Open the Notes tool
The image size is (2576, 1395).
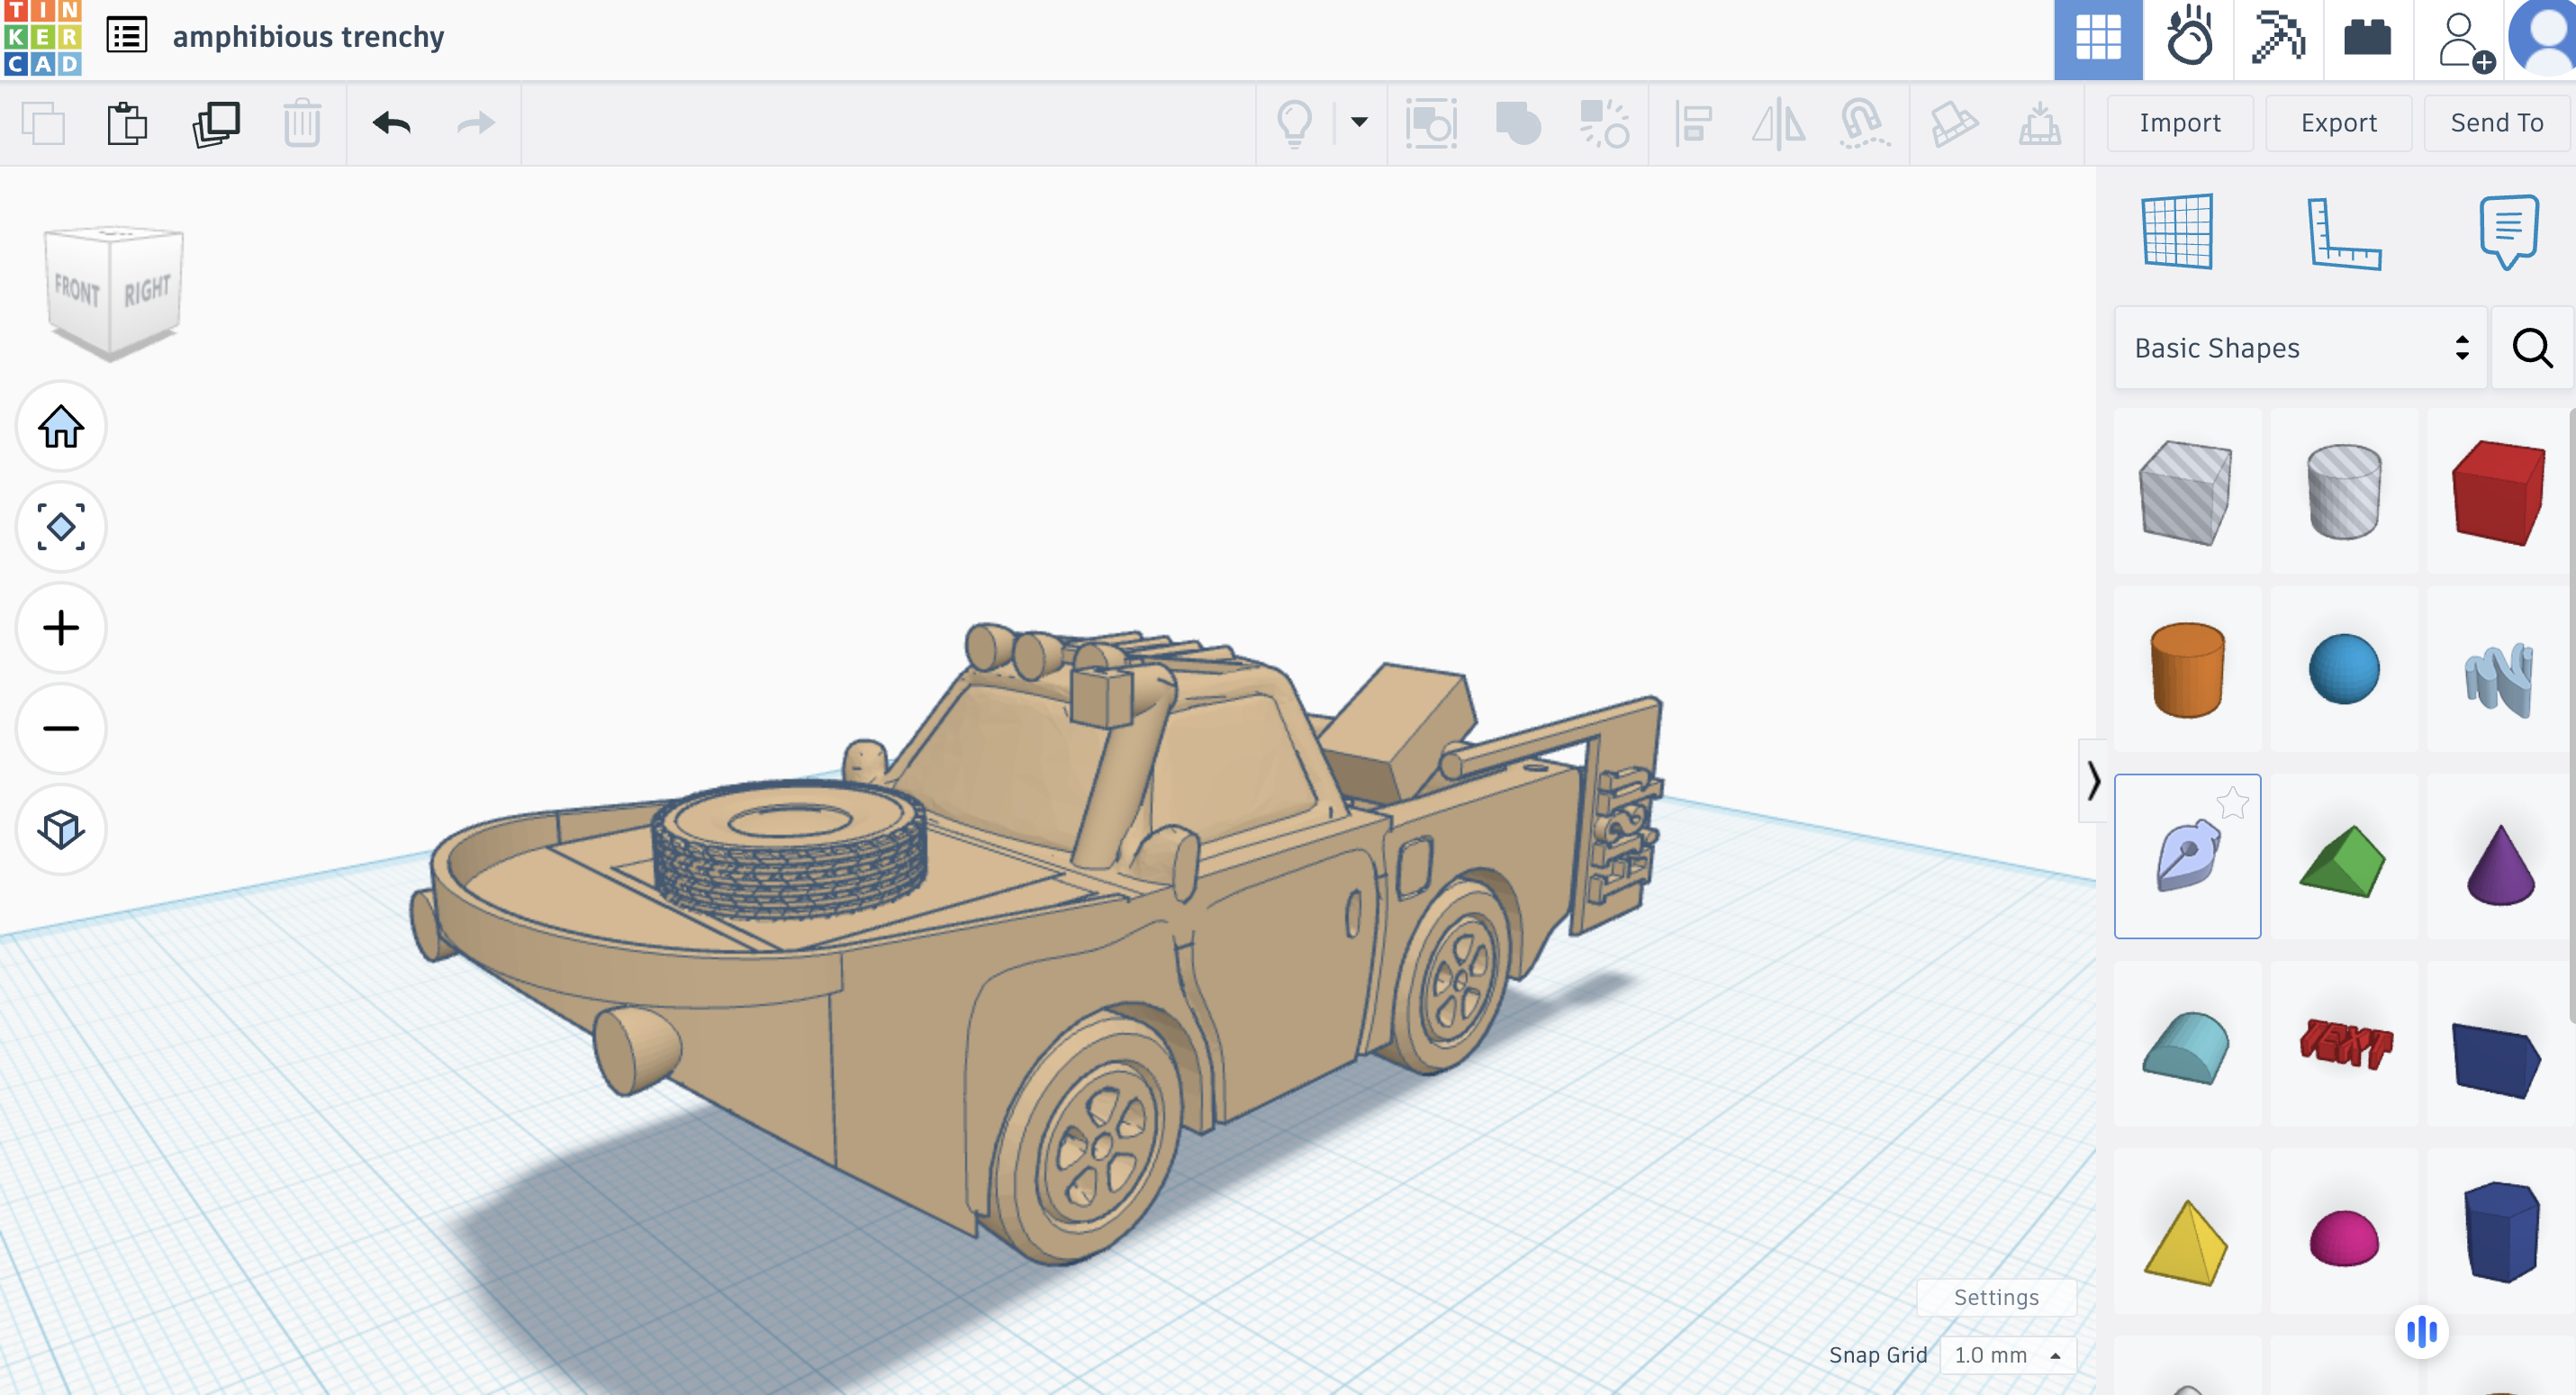click(x=2509, y=231)
